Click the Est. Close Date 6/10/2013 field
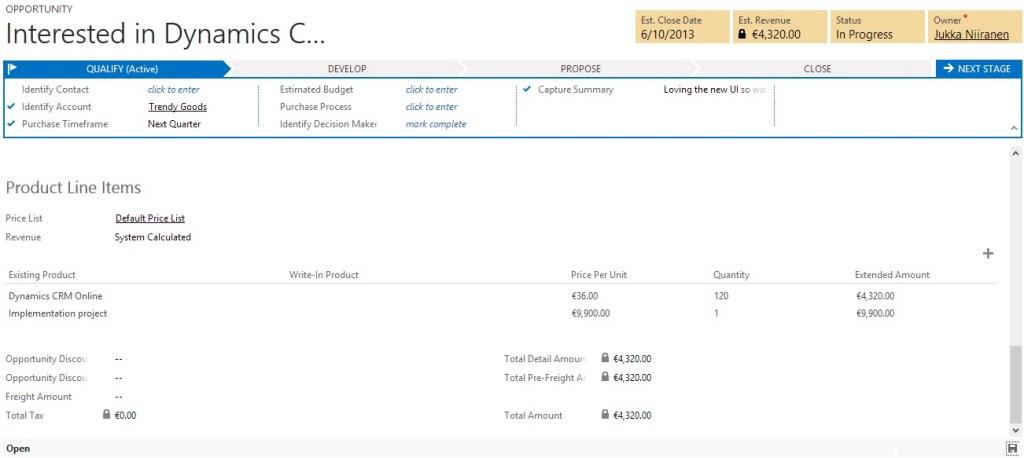Screen dimensions: 1024x458 (682, 27)
